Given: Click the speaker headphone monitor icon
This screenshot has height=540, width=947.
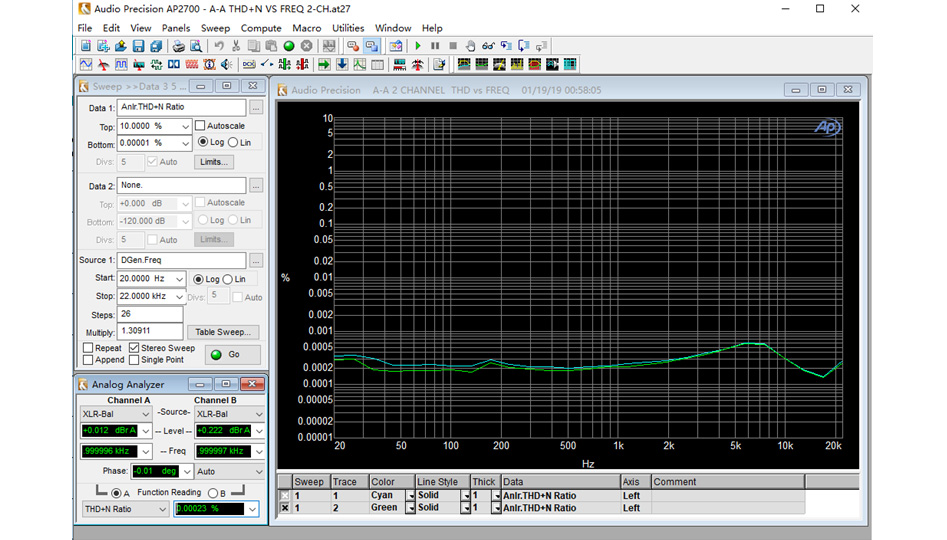Looking at the screenshot, I should click(x=226, y=64).
